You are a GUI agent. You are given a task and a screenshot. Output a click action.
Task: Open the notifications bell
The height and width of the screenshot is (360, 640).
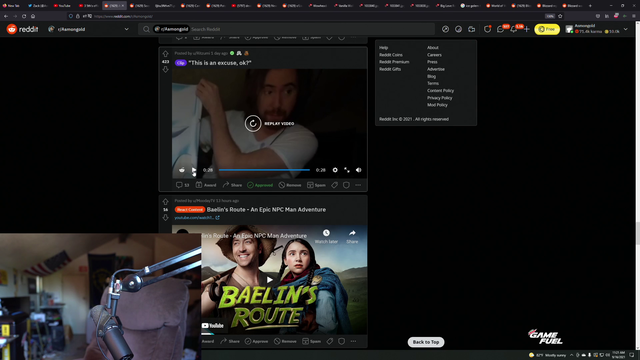(x=513, y=29)
